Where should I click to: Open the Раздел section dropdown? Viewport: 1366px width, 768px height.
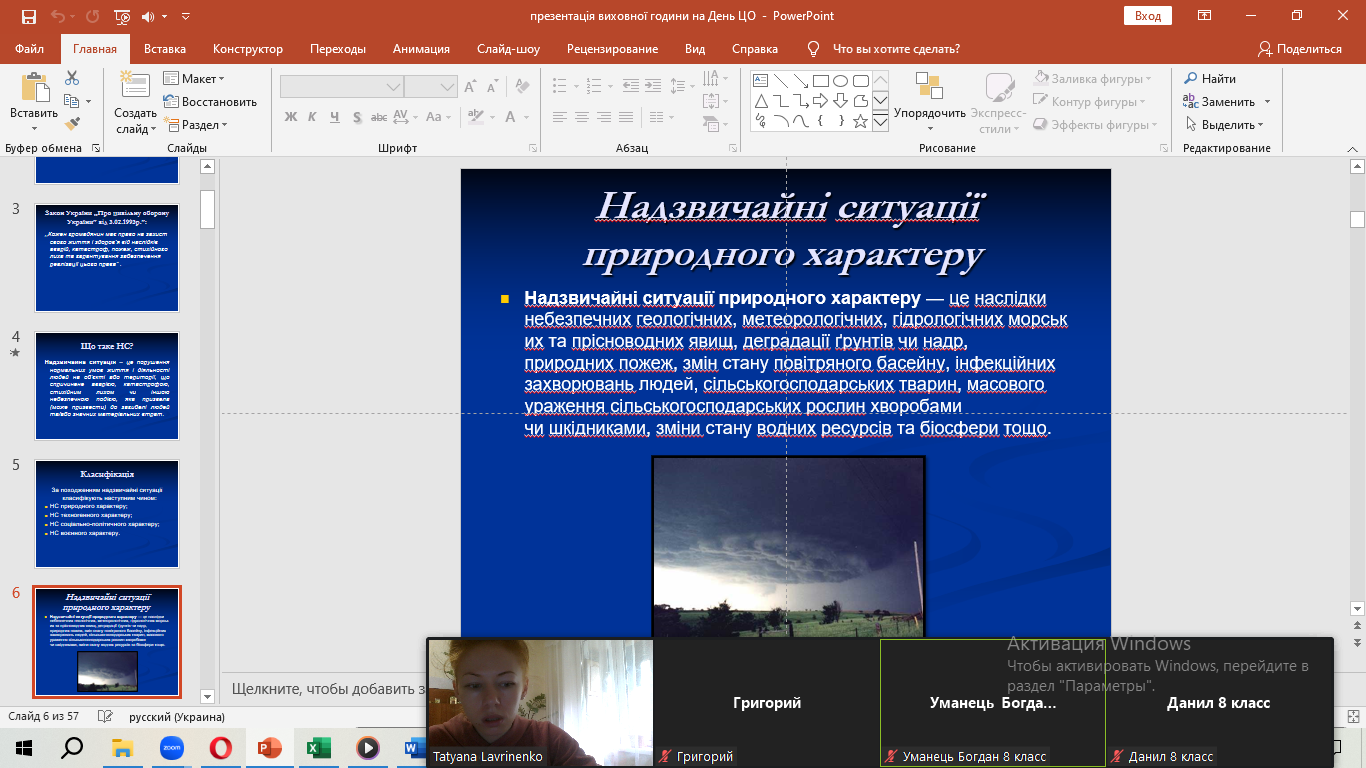click(x=197, y=125)
